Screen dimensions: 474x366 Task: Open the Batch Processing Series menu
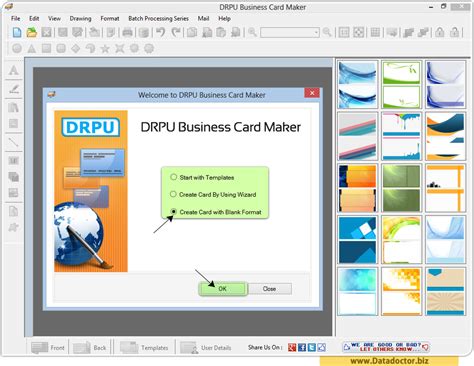[x=158, y=18]
